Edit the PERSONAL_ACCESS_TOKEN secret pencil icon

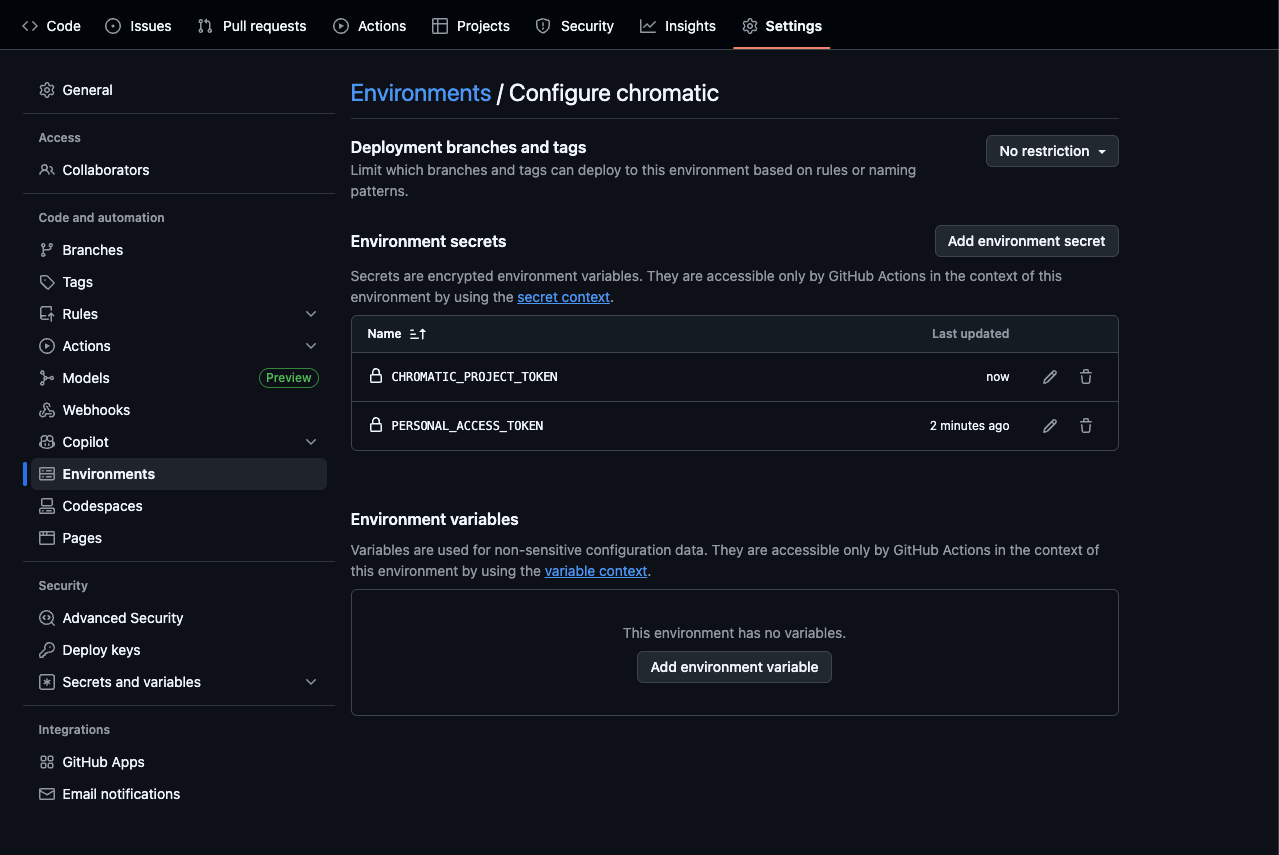[1050, 426]
